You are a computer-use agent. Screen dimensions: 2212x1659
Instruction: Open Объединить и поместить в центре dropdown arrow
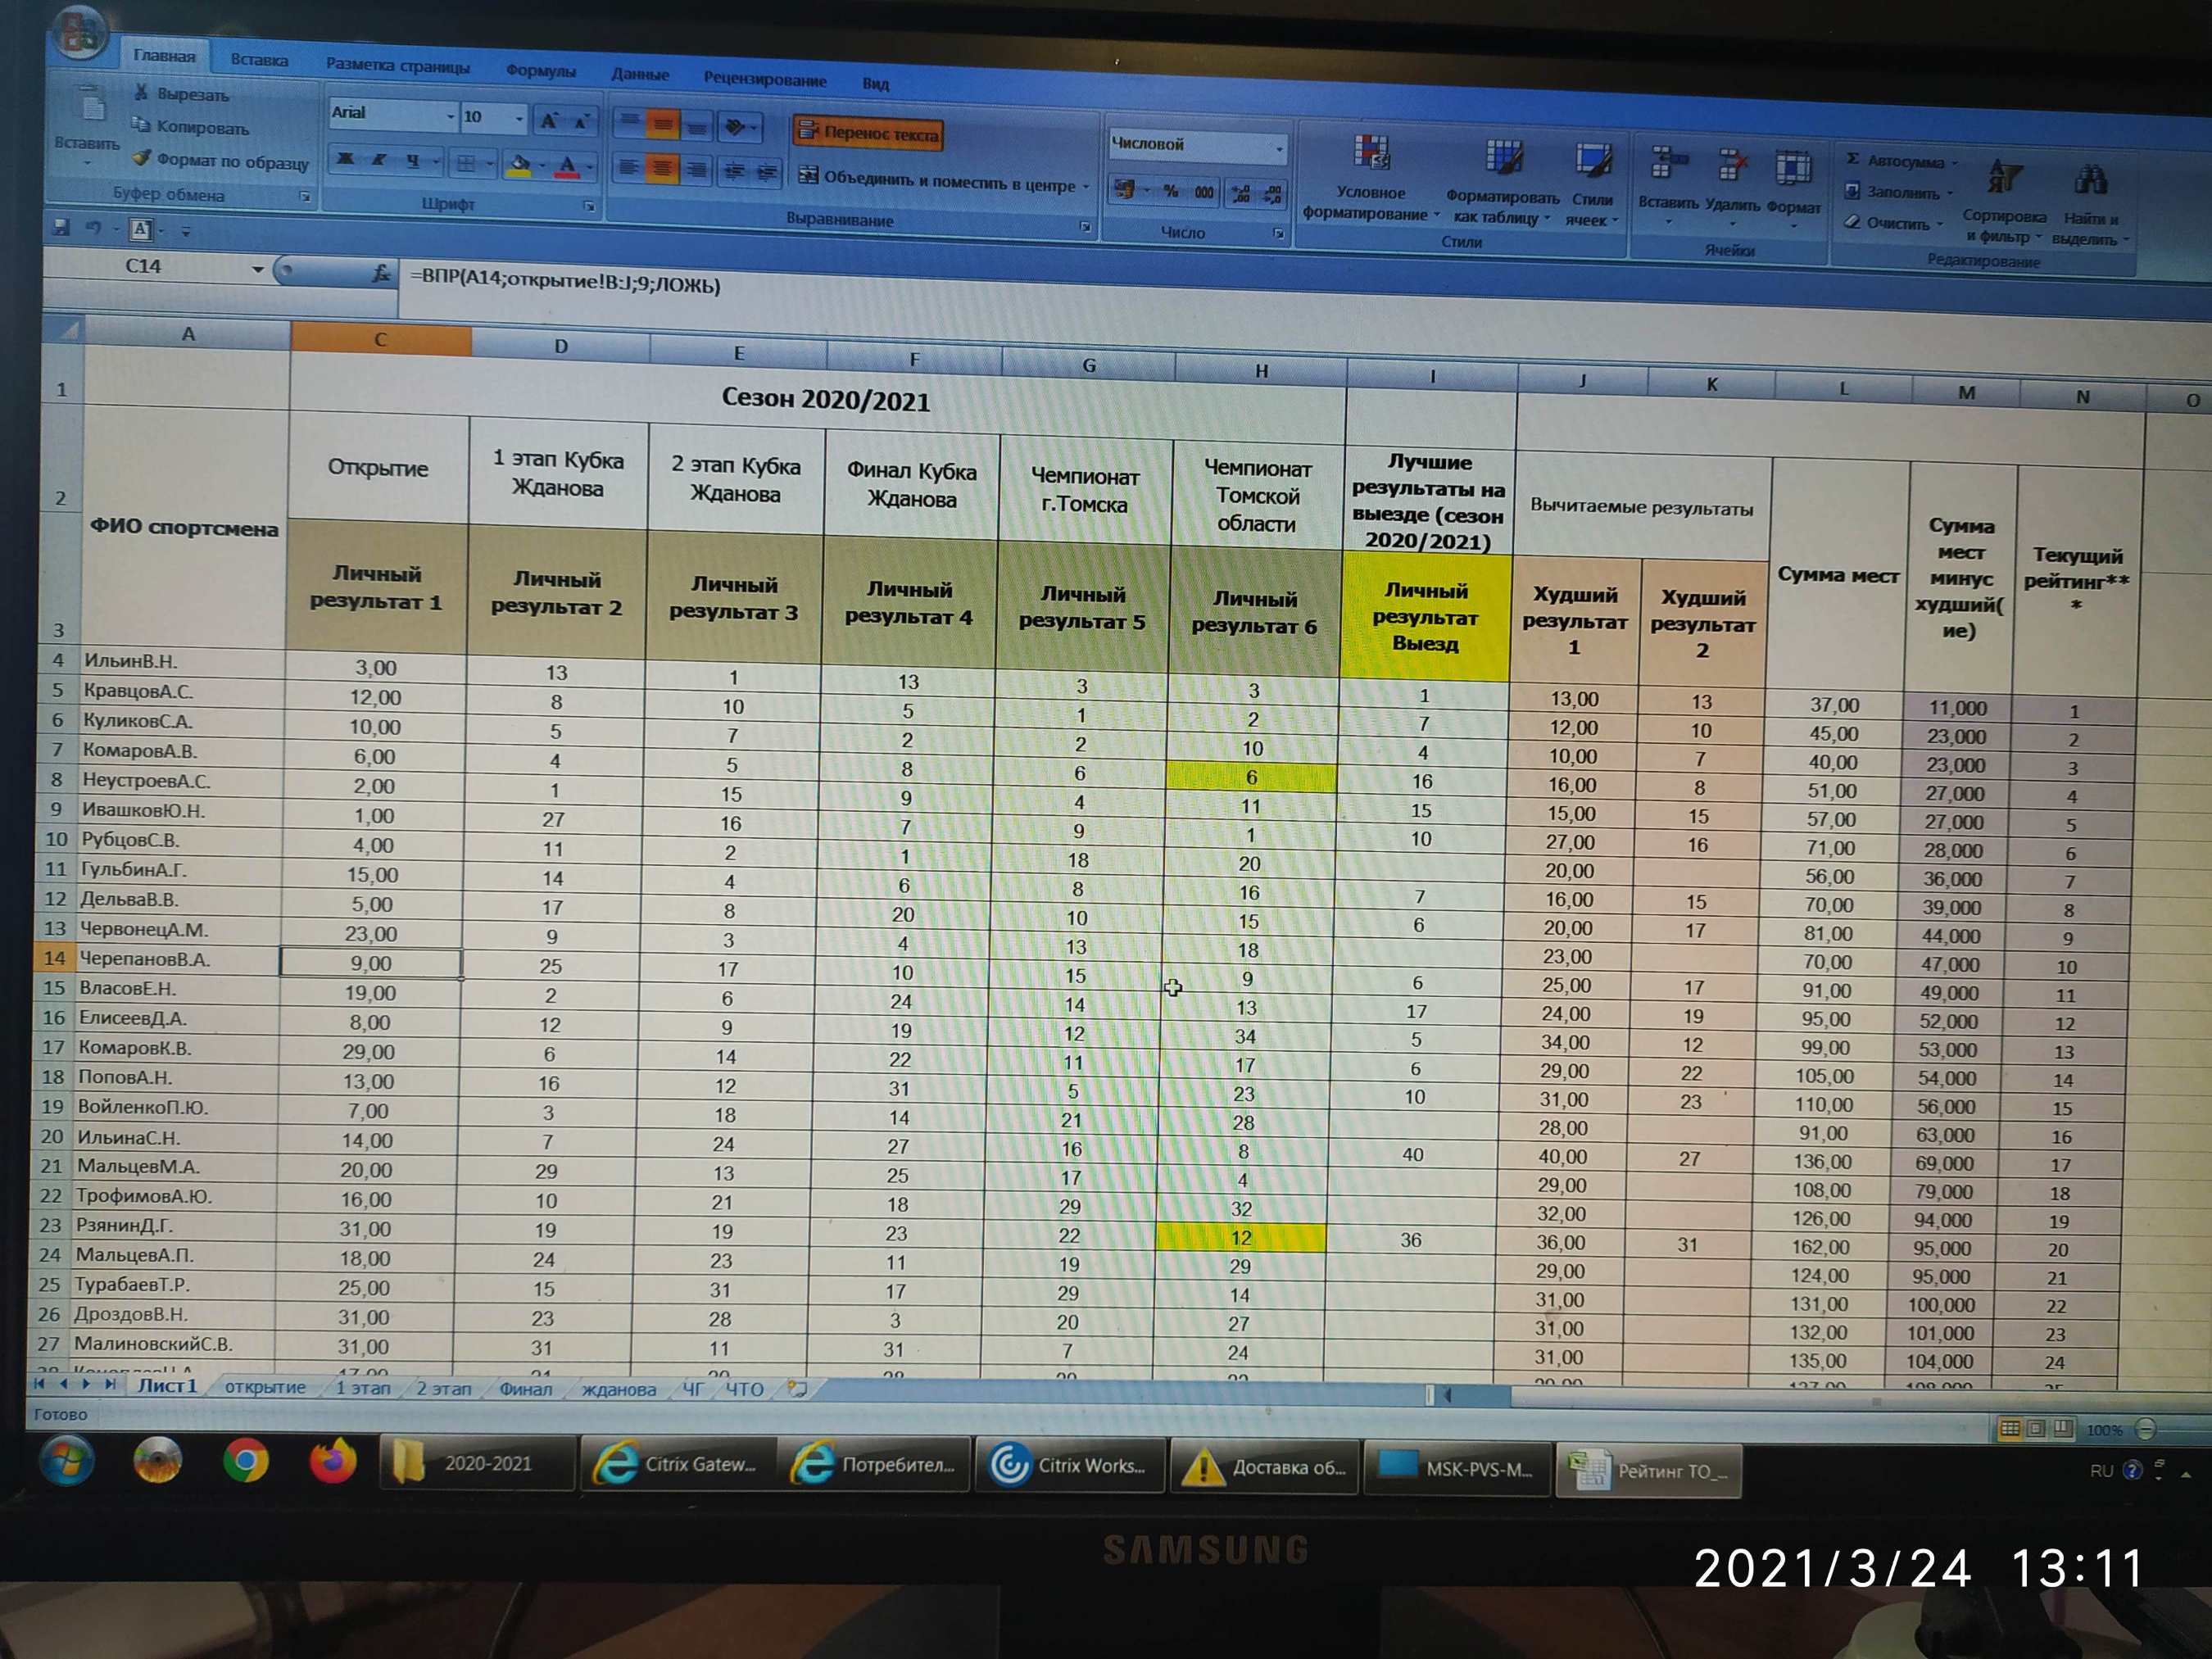pyautogui.click(x=1086, y=186)
